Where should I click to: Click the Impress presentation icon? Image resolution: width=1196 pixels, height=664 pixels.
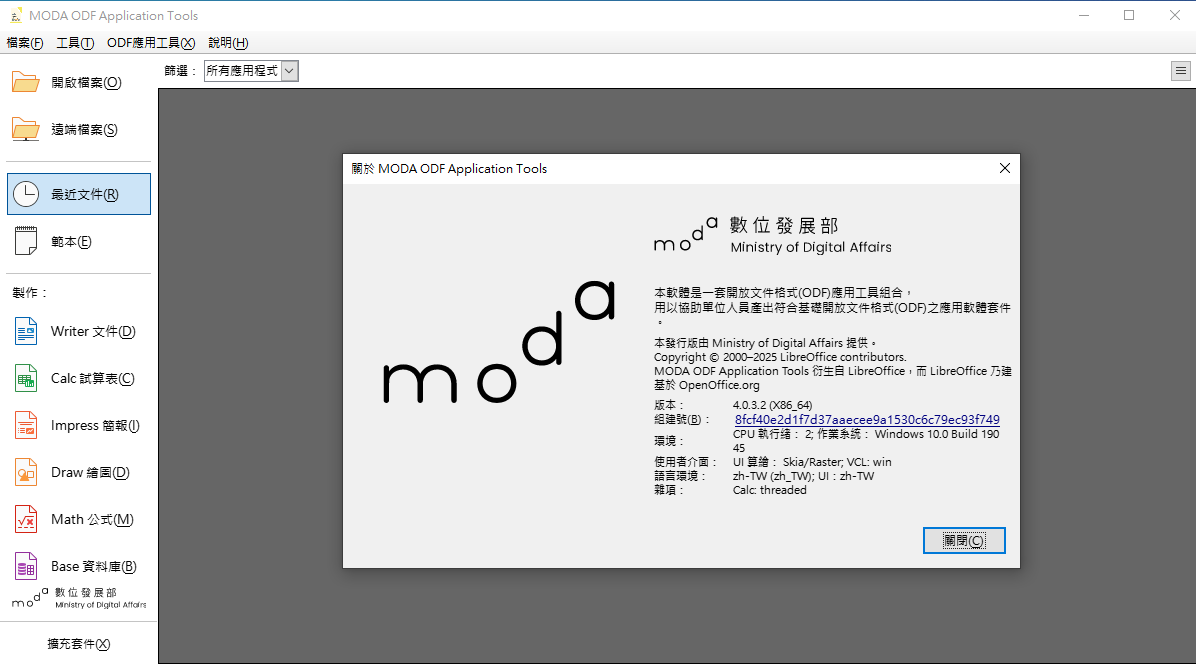tap(26, 425)
